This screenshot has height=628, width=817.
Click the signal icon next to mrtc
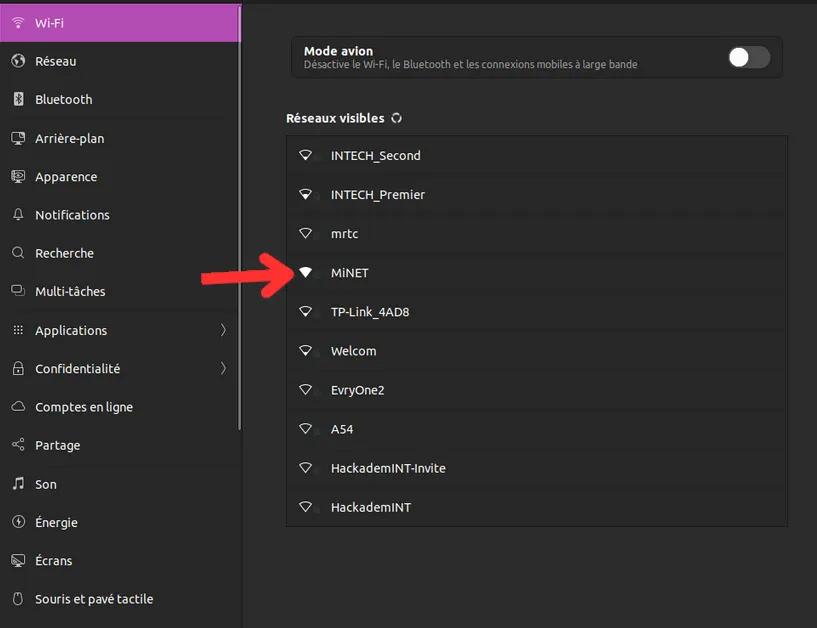click(x=306, y=233)
